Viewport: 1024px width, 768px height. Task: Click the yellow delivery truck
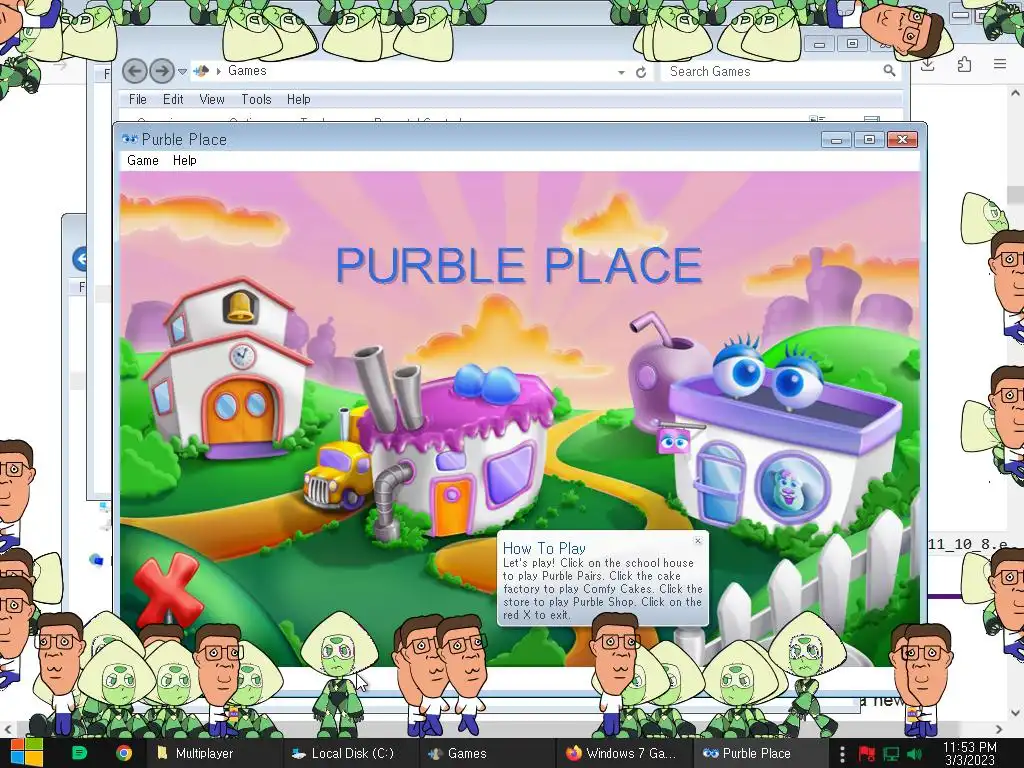(337, 475)
